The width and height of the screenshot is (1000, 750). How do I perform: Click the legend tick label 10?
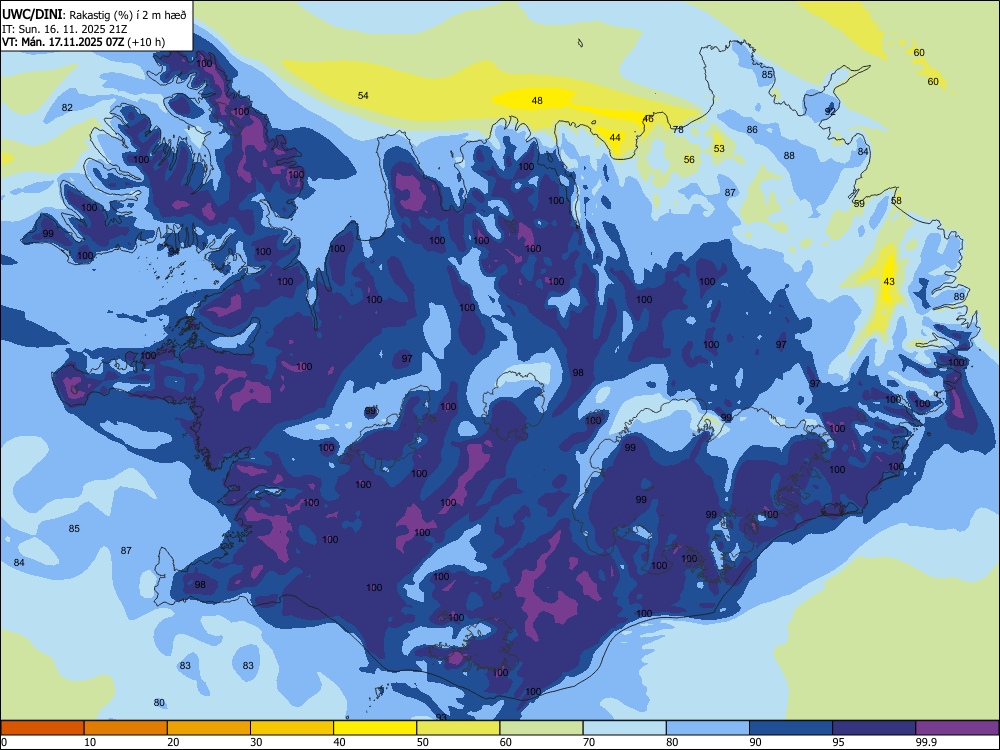90,742
